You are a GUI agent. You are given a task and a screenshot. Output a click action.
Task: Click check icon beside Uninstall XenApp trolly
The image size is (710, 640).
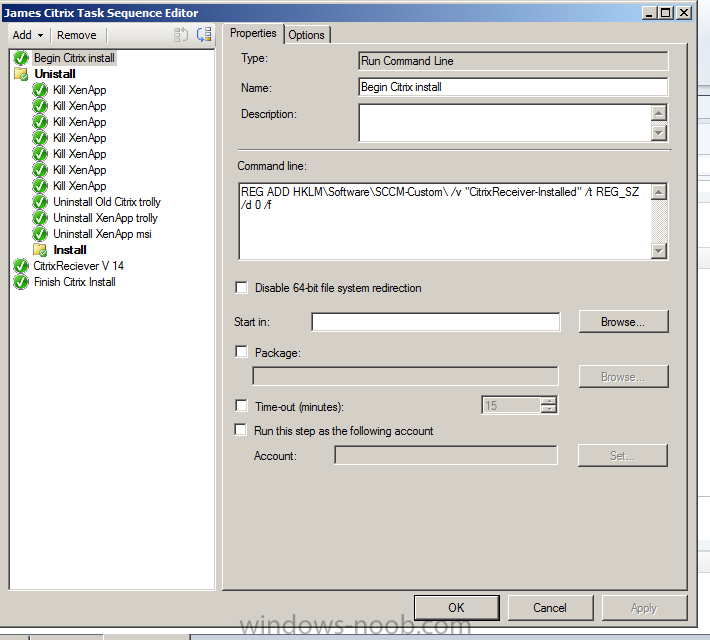pyautogui.click(x=40, y=218)
